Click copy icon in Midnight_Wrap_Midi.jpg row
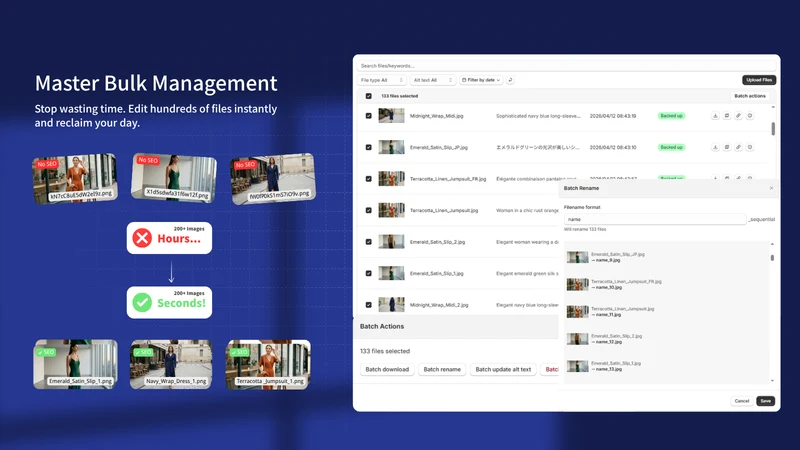This screenshot has width=800, height=450. coord(727,116)
